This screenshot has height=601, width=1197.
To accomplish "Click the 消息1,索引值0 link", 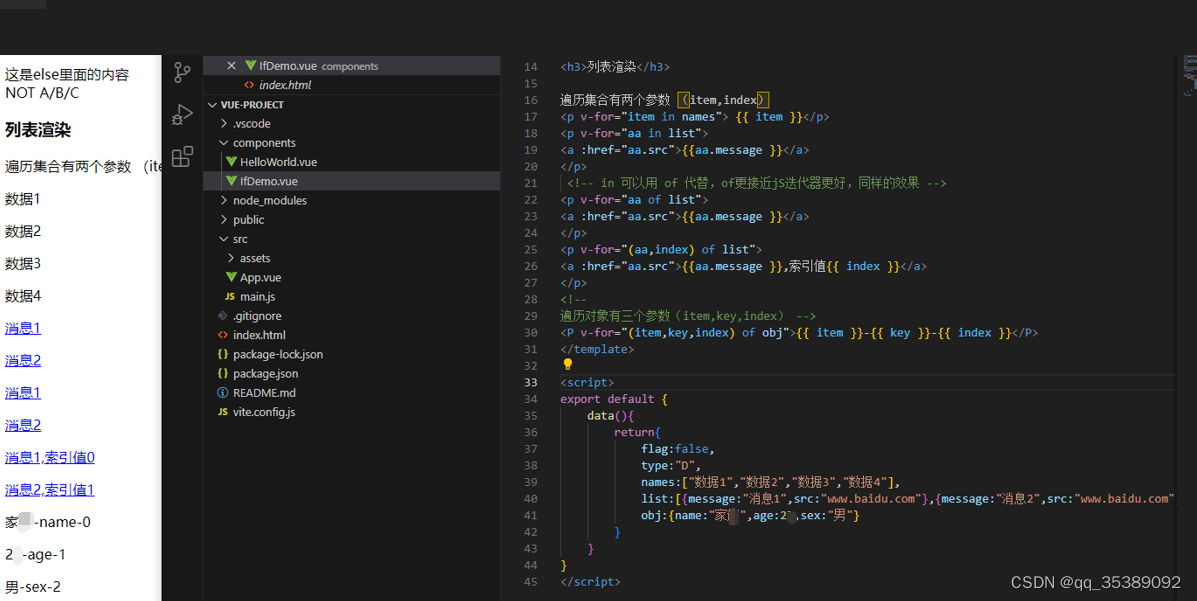I will 50,457.
